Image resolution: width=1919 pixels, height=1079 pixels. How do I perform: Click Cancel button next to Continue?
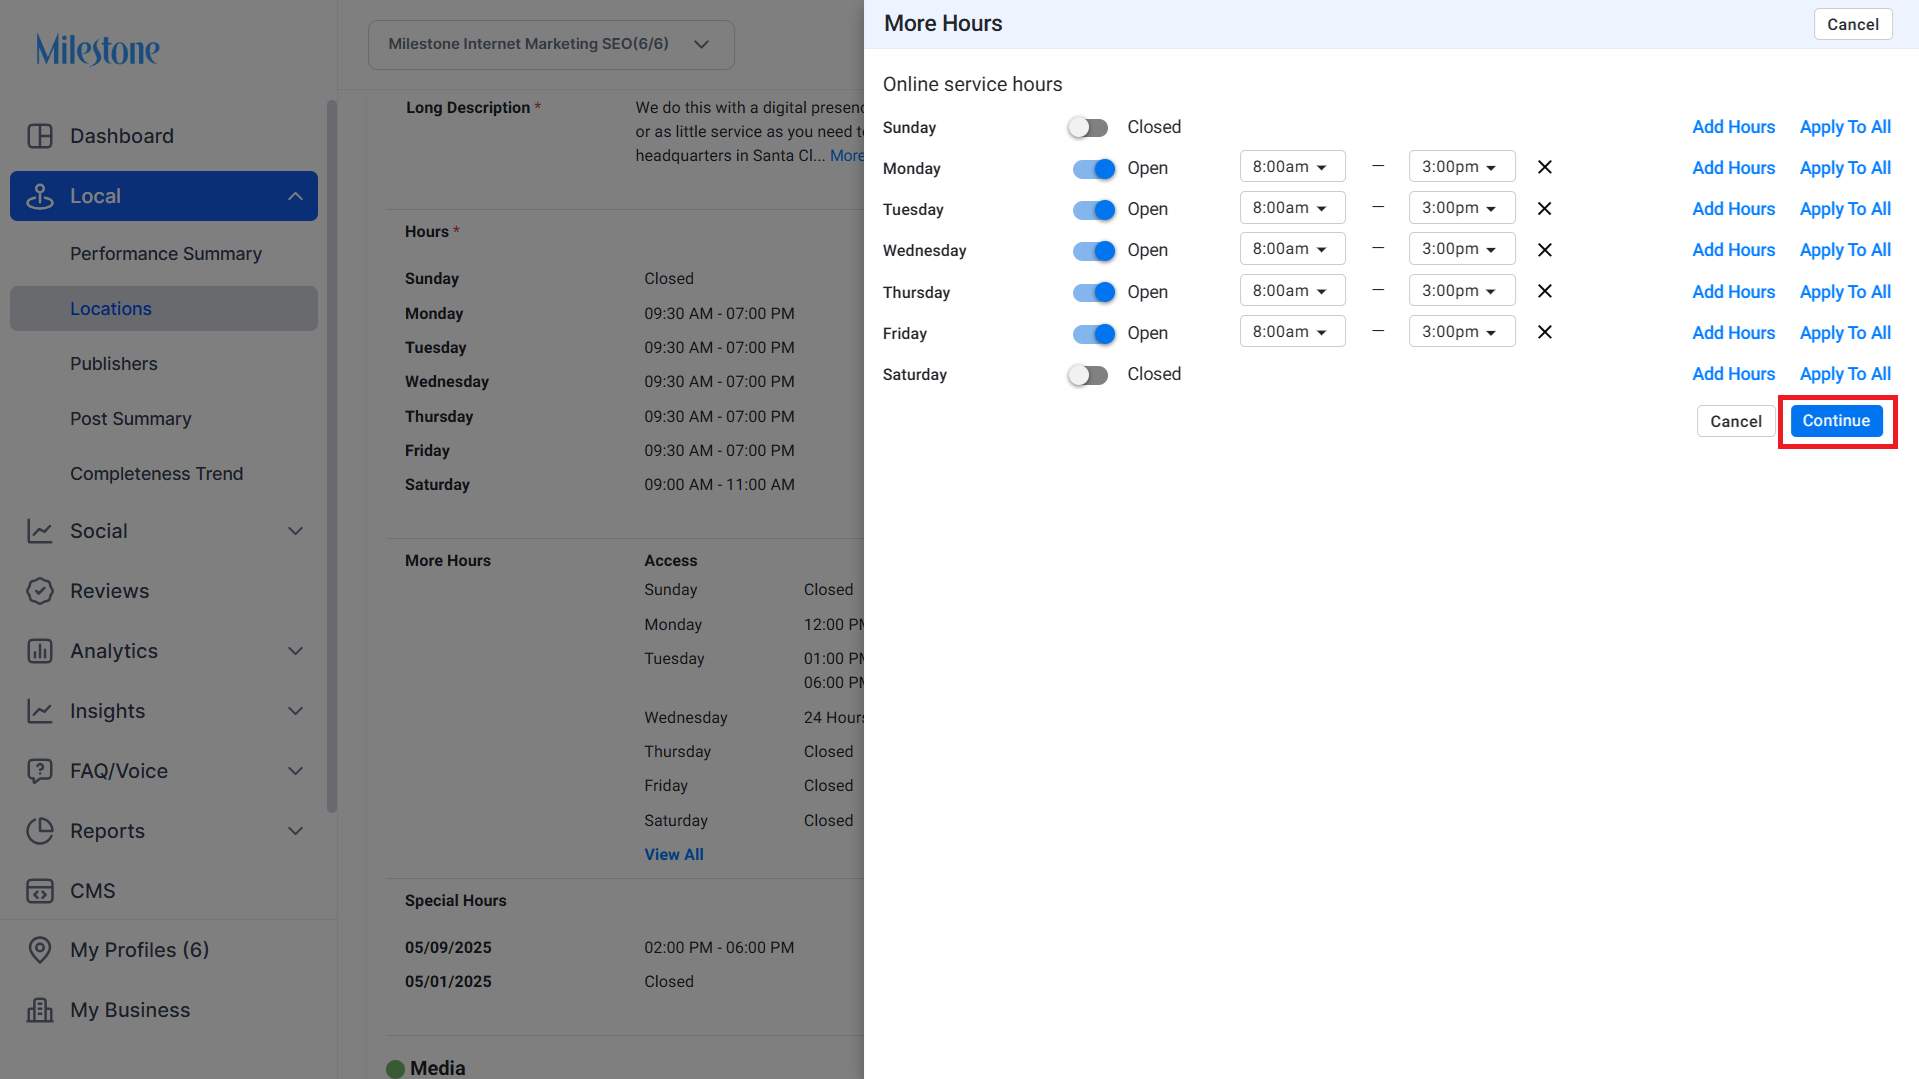[x=1735, y=421]
